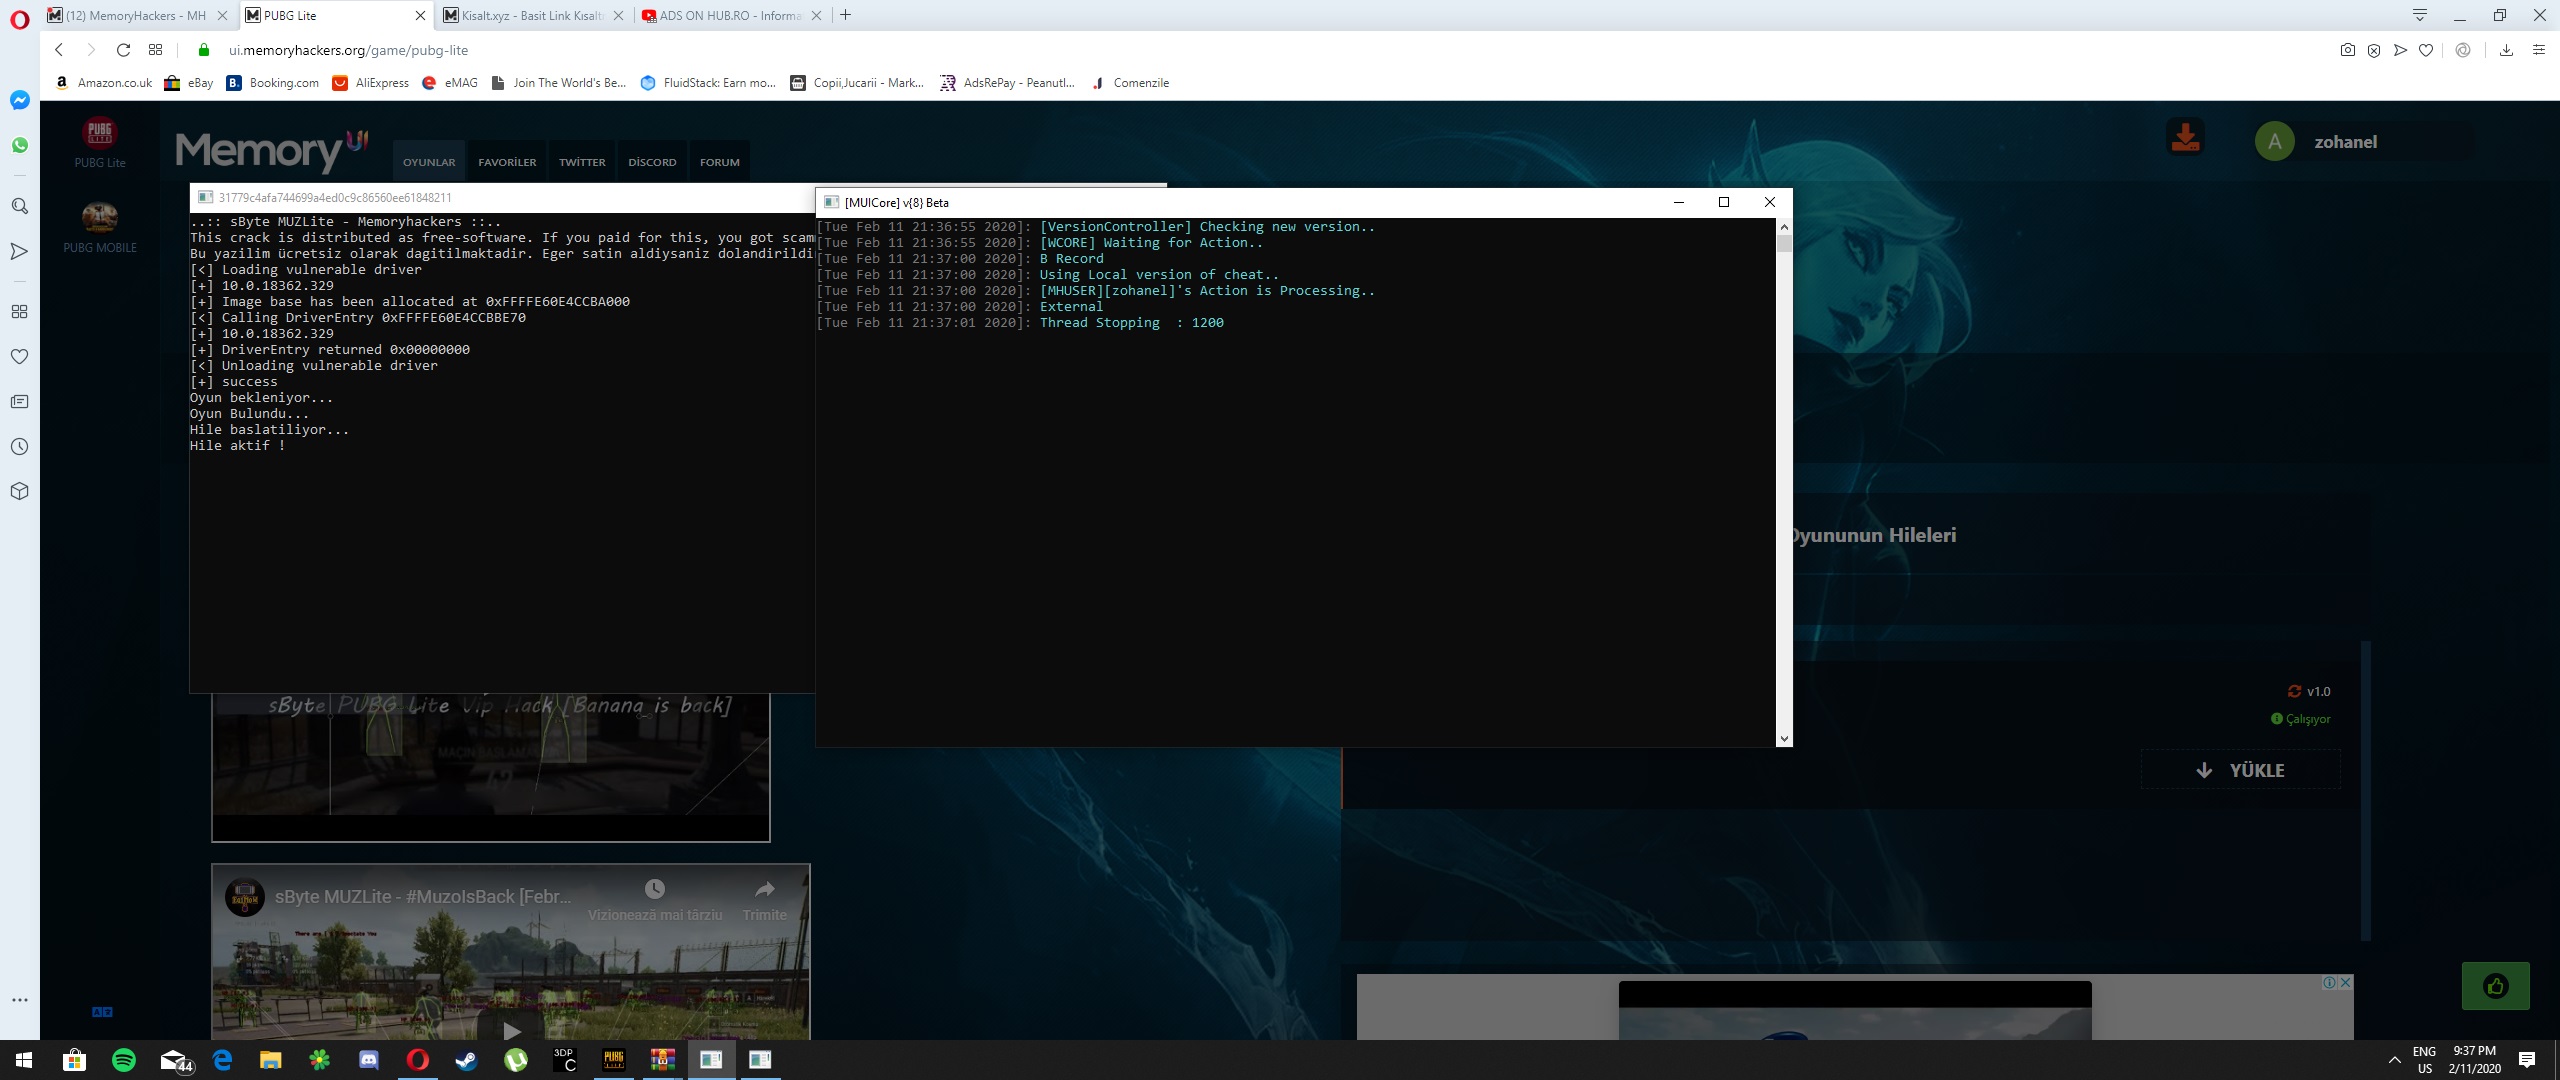The height and width of the screenshot is (1080, 2560).
Task: Open Amazon.co.uk bookmark
Action: 104,83
